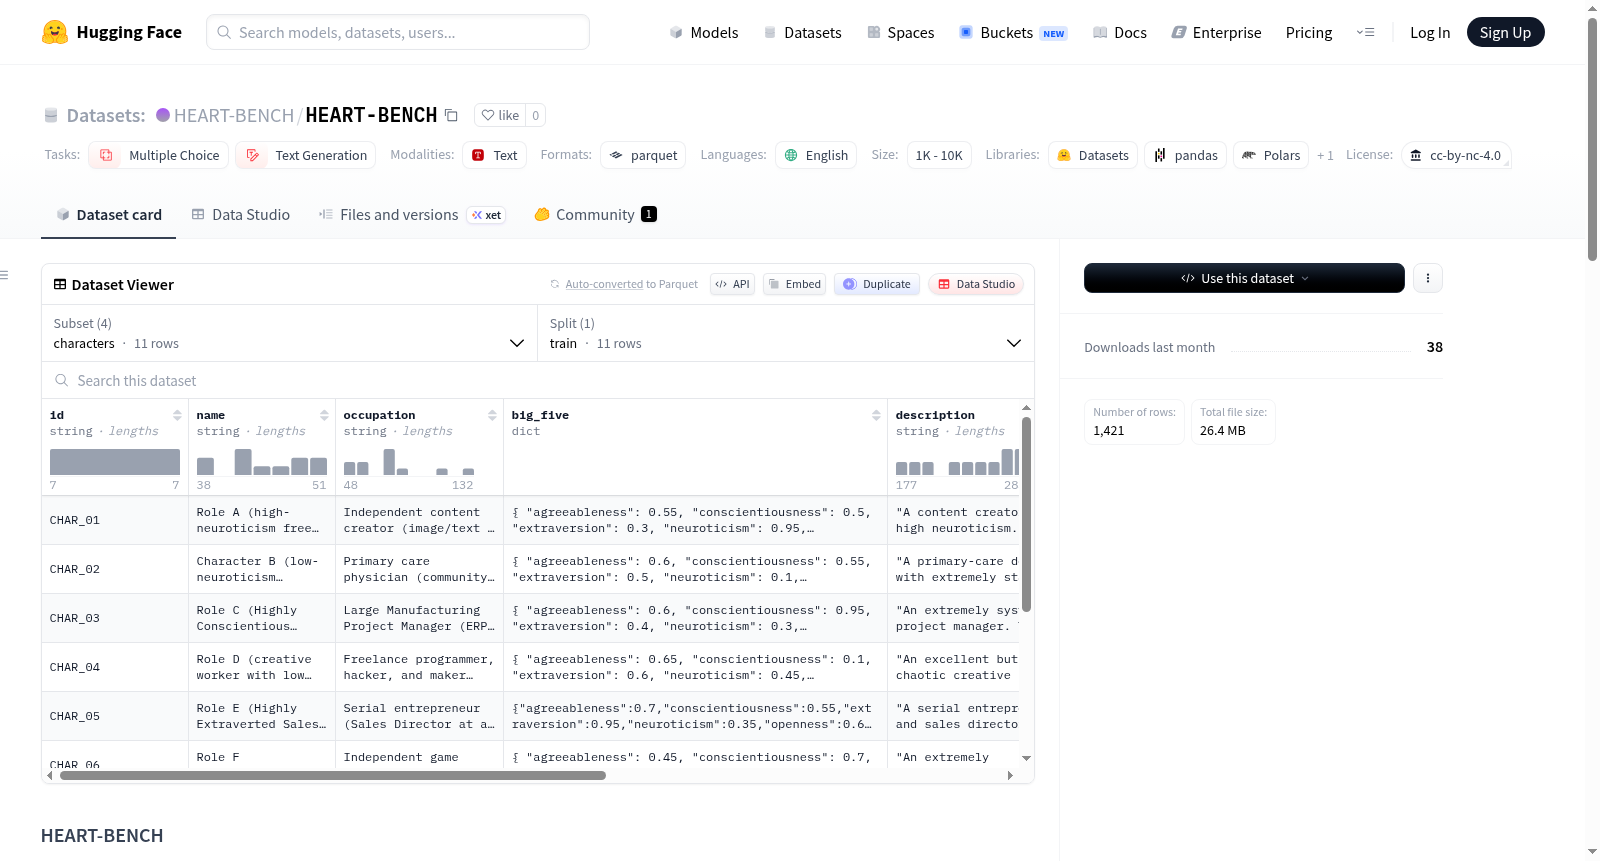Image resolution: width=1600 pixels, height=861 pixels.
Task: Sort by the big_five column
Action: tap(876, 415)
